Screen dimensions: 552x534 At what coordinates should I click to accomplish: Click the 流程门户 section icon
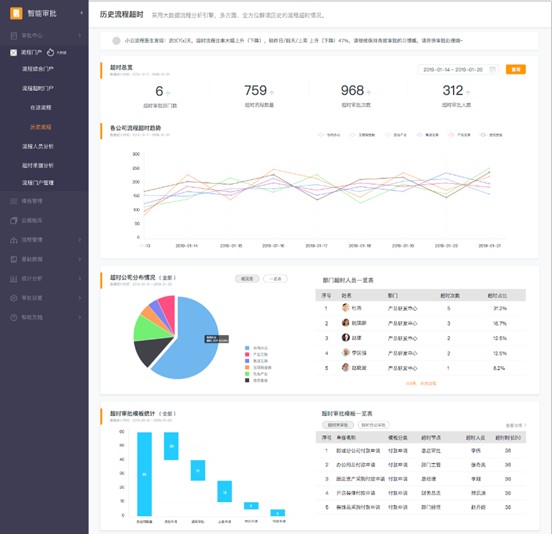pyautogui.click(x=13, y=52)
